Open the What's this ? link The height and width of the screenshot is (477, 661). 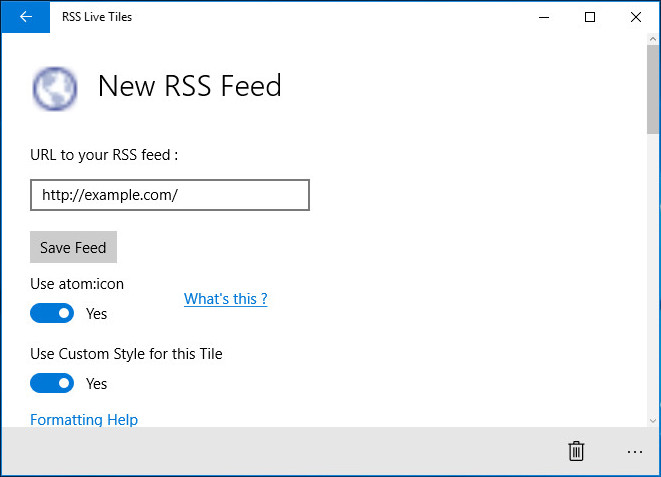pyautogui.click(x=226, y=299)
